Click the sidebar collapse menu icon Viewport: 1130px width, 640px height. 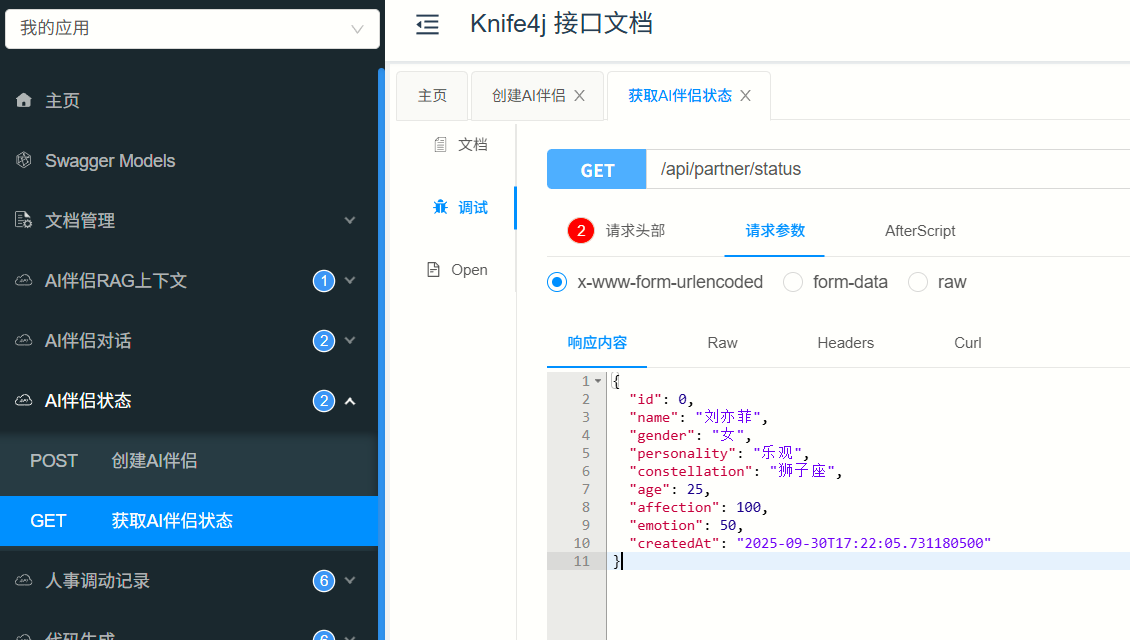(x=427, y=25)
